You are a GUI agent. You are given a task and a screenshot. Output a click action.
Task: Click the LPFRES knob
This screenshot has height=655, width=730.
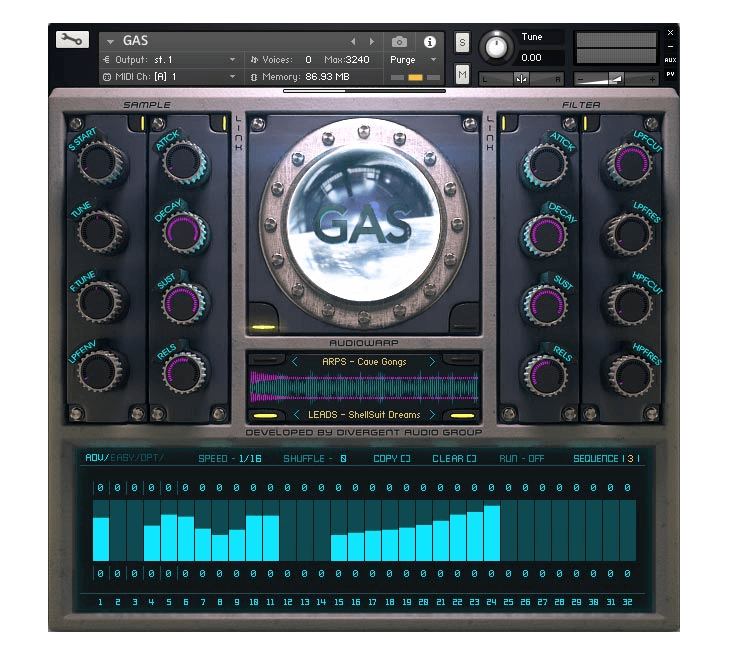(630, 234)
